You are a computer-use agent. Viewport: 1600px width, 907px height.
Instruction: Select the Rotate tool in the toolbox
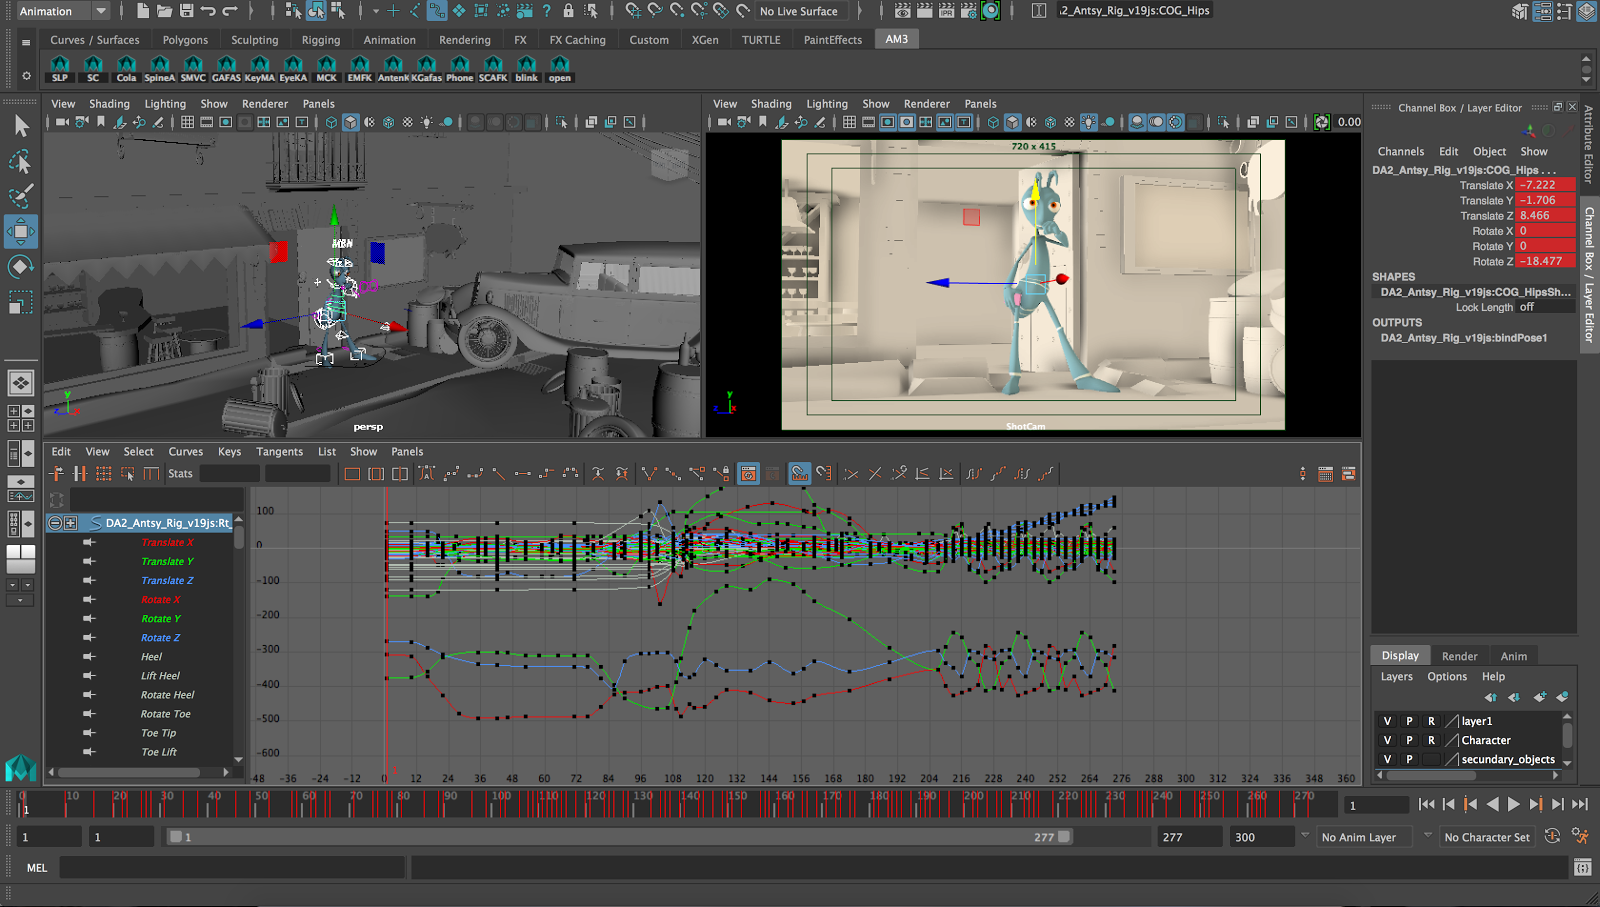(20, 266)
